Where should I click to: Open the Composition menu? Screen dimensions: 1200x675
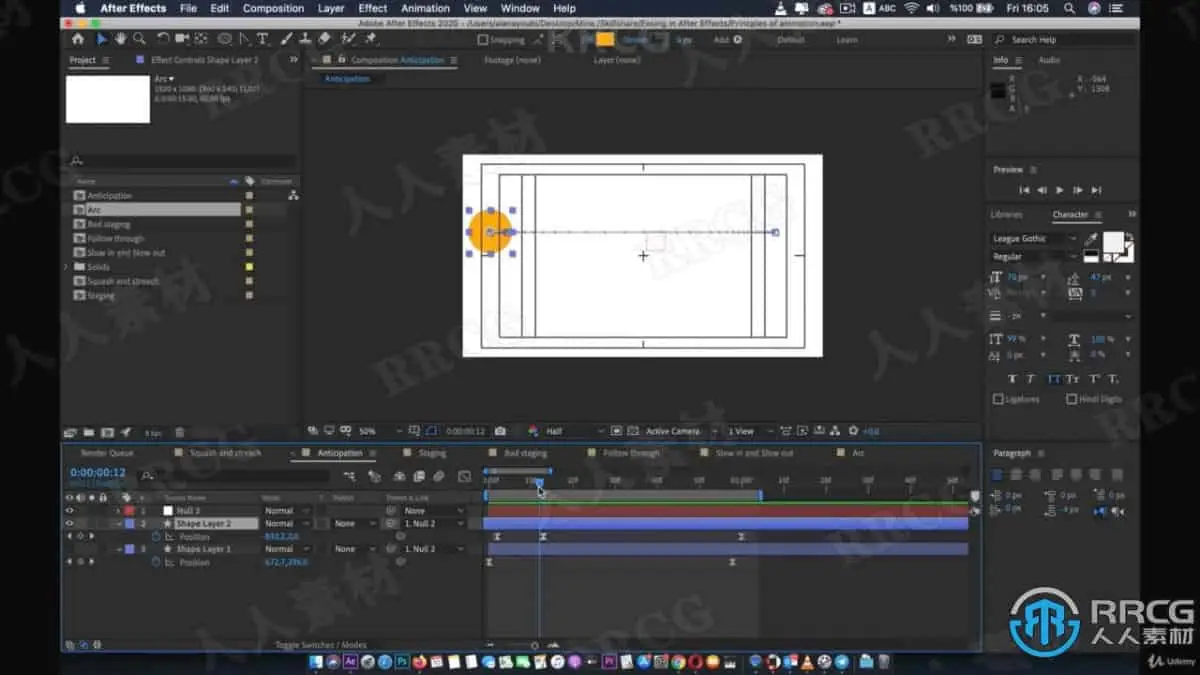click(273, 8)
